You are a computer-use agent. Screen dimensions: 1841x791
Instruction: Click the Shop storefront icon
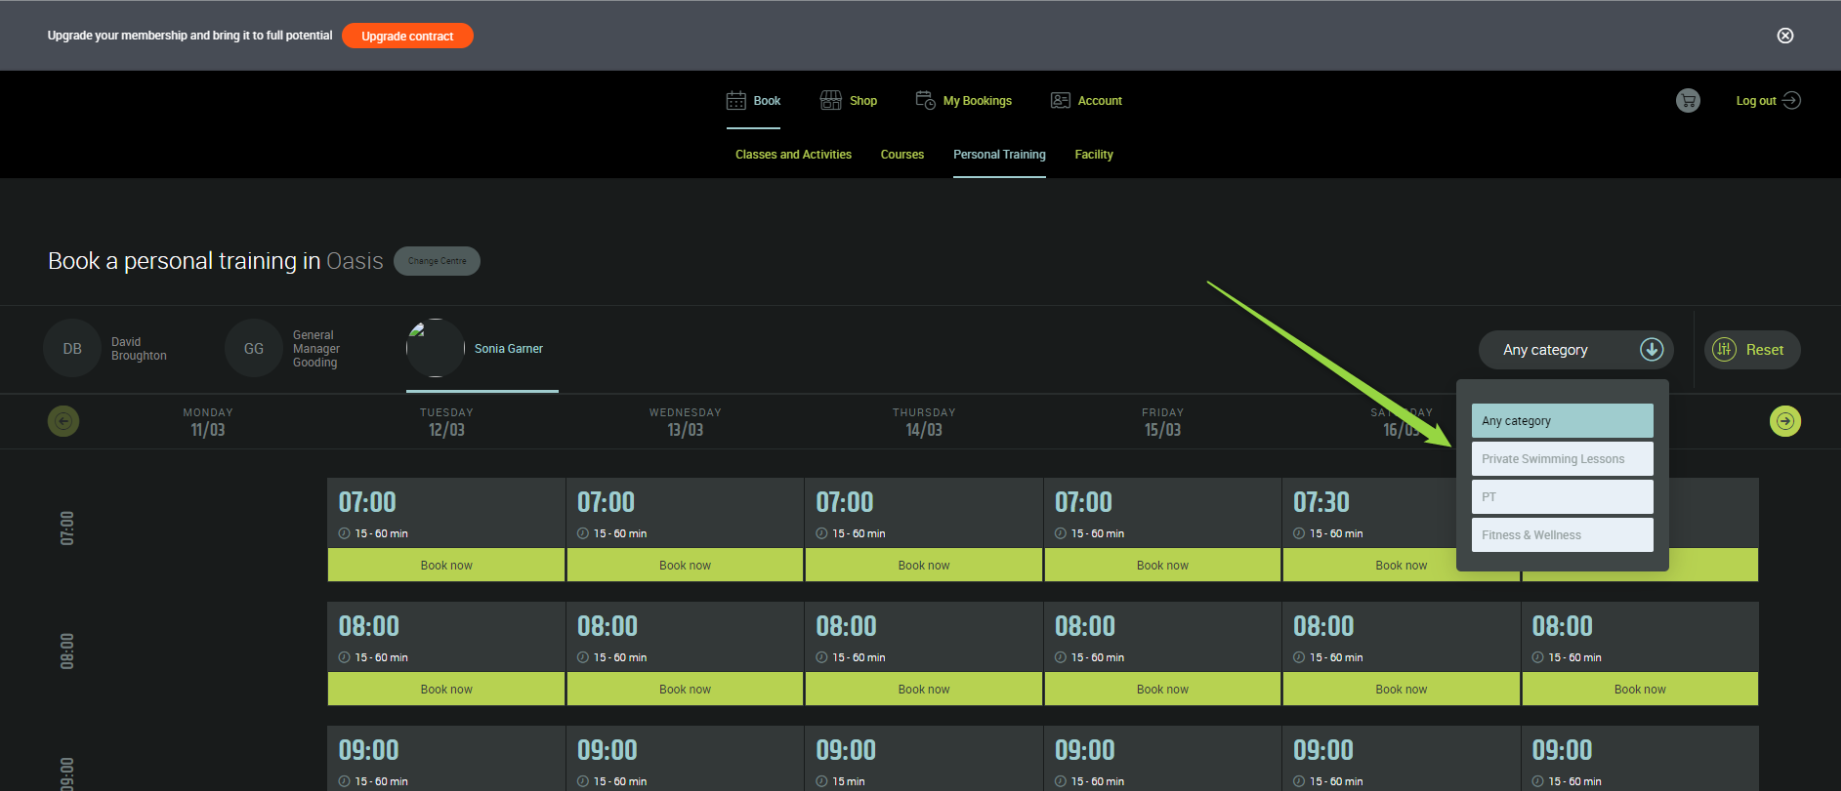[831, 101]
